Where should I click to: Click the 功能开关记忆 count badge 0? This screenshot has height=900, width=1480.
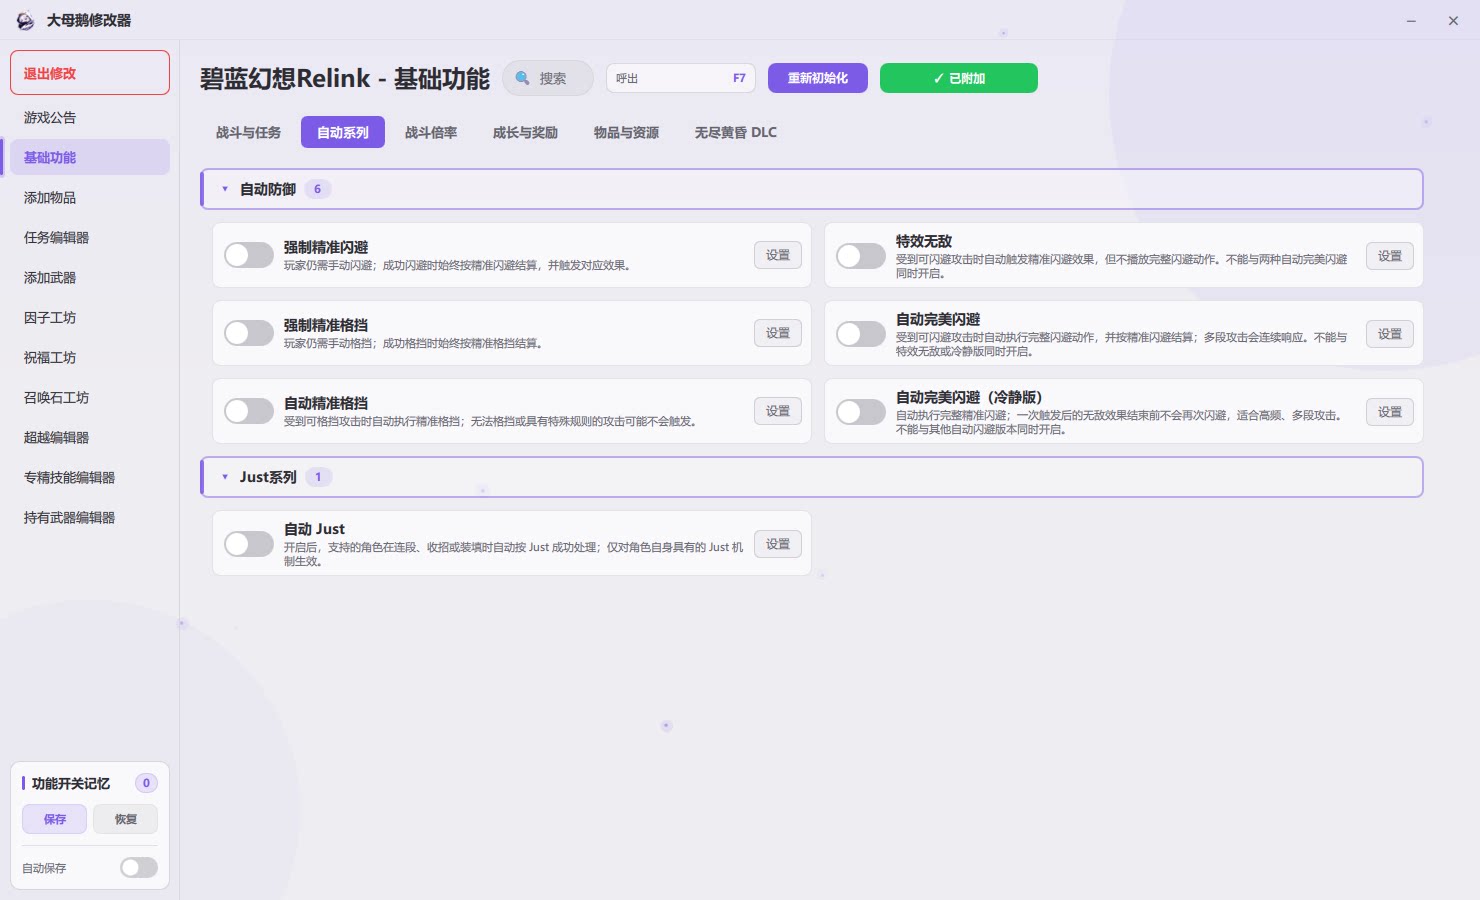click(146, 783)
